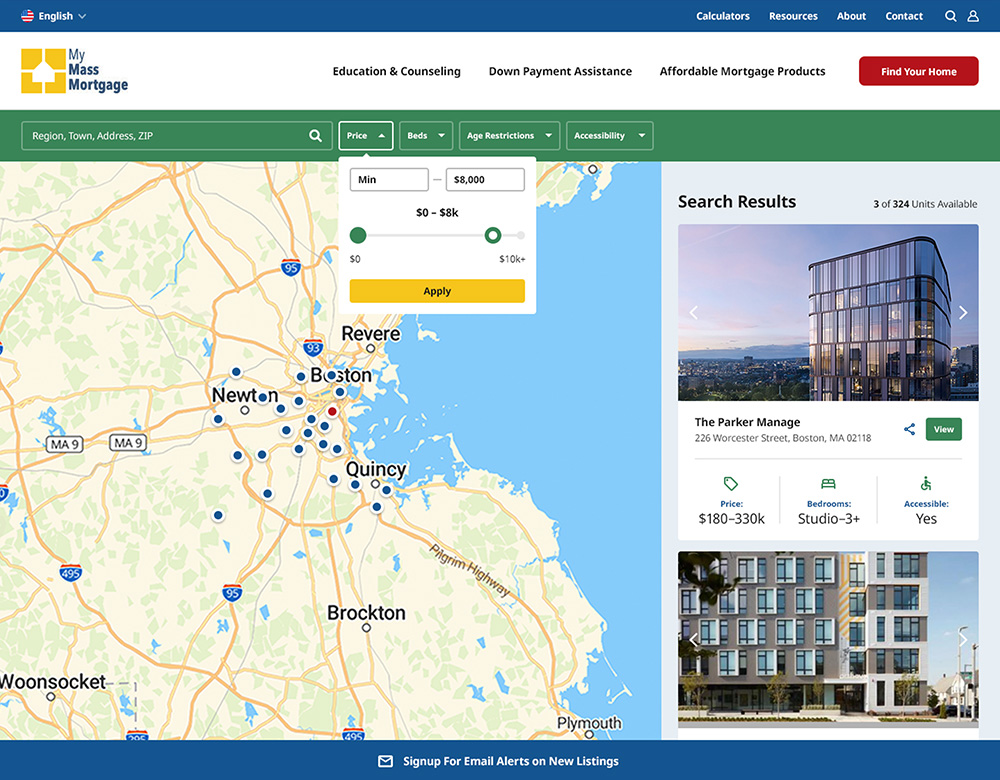Click the max price slider handle

tap(492, 235)
